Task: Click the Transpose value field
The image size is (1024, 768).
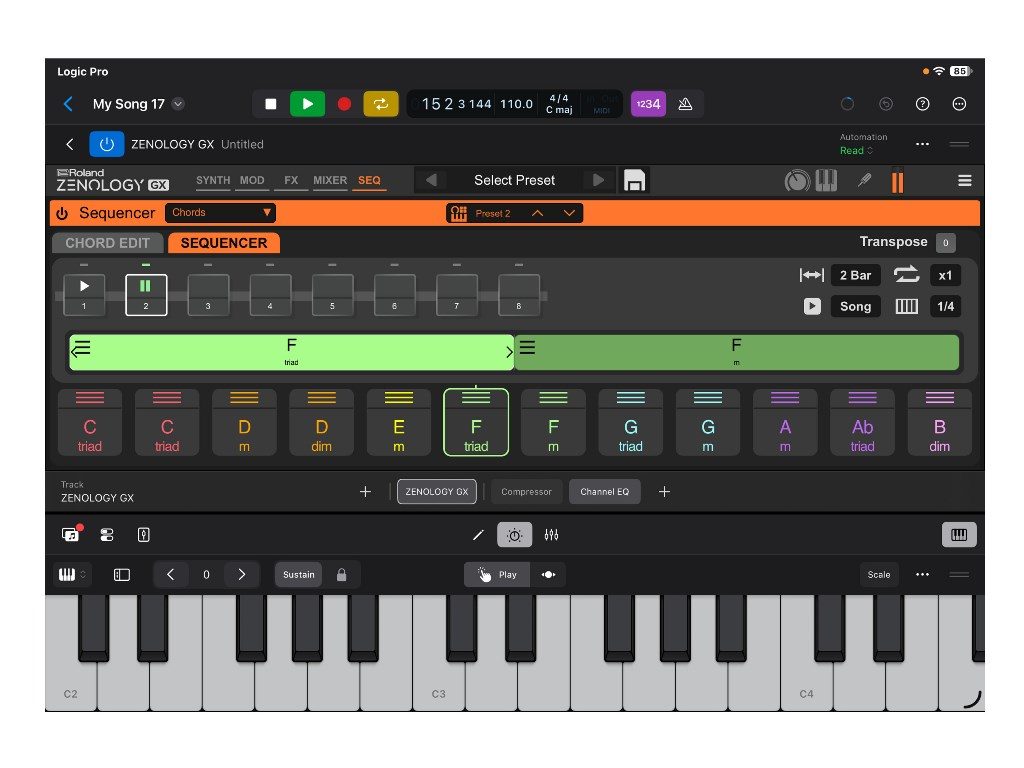Action: 945,243
